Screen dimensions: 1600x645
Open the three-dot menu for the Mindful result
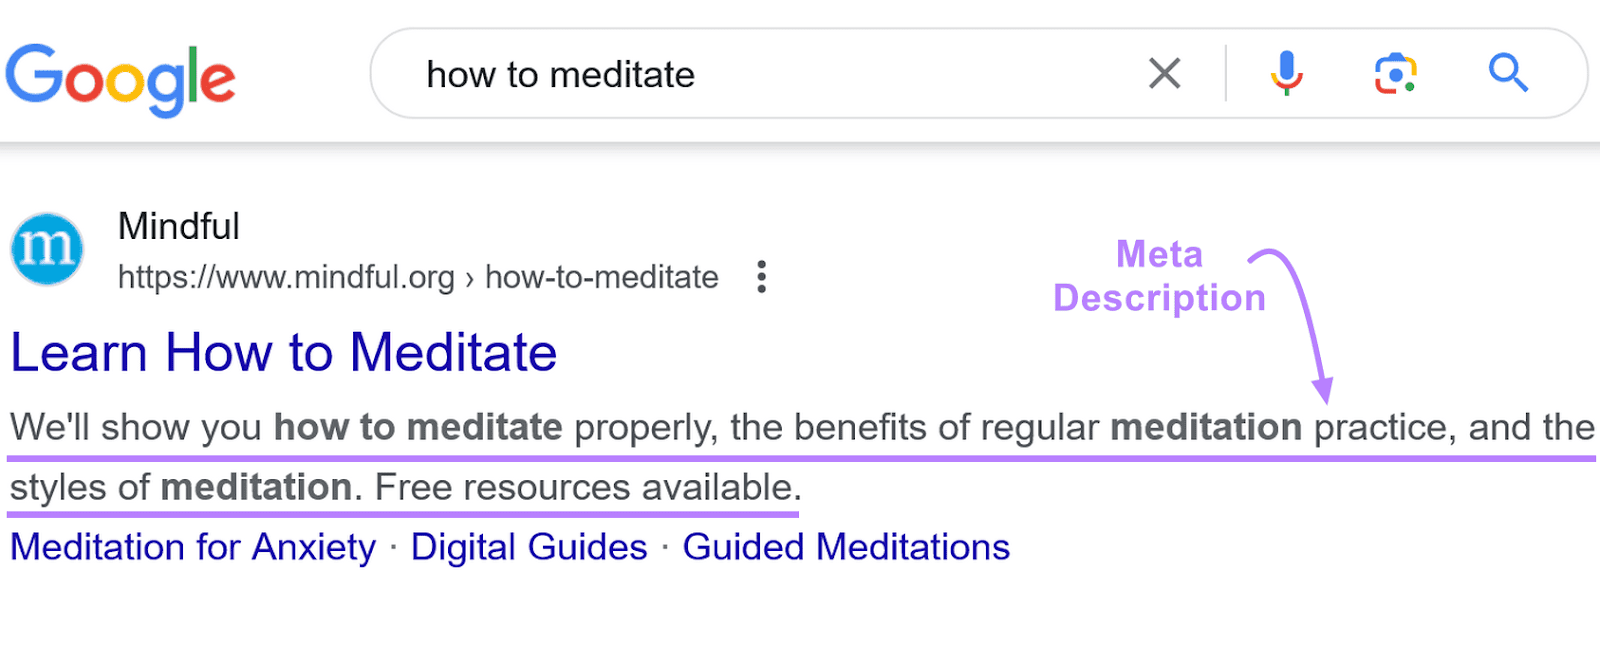pos(761,277)
